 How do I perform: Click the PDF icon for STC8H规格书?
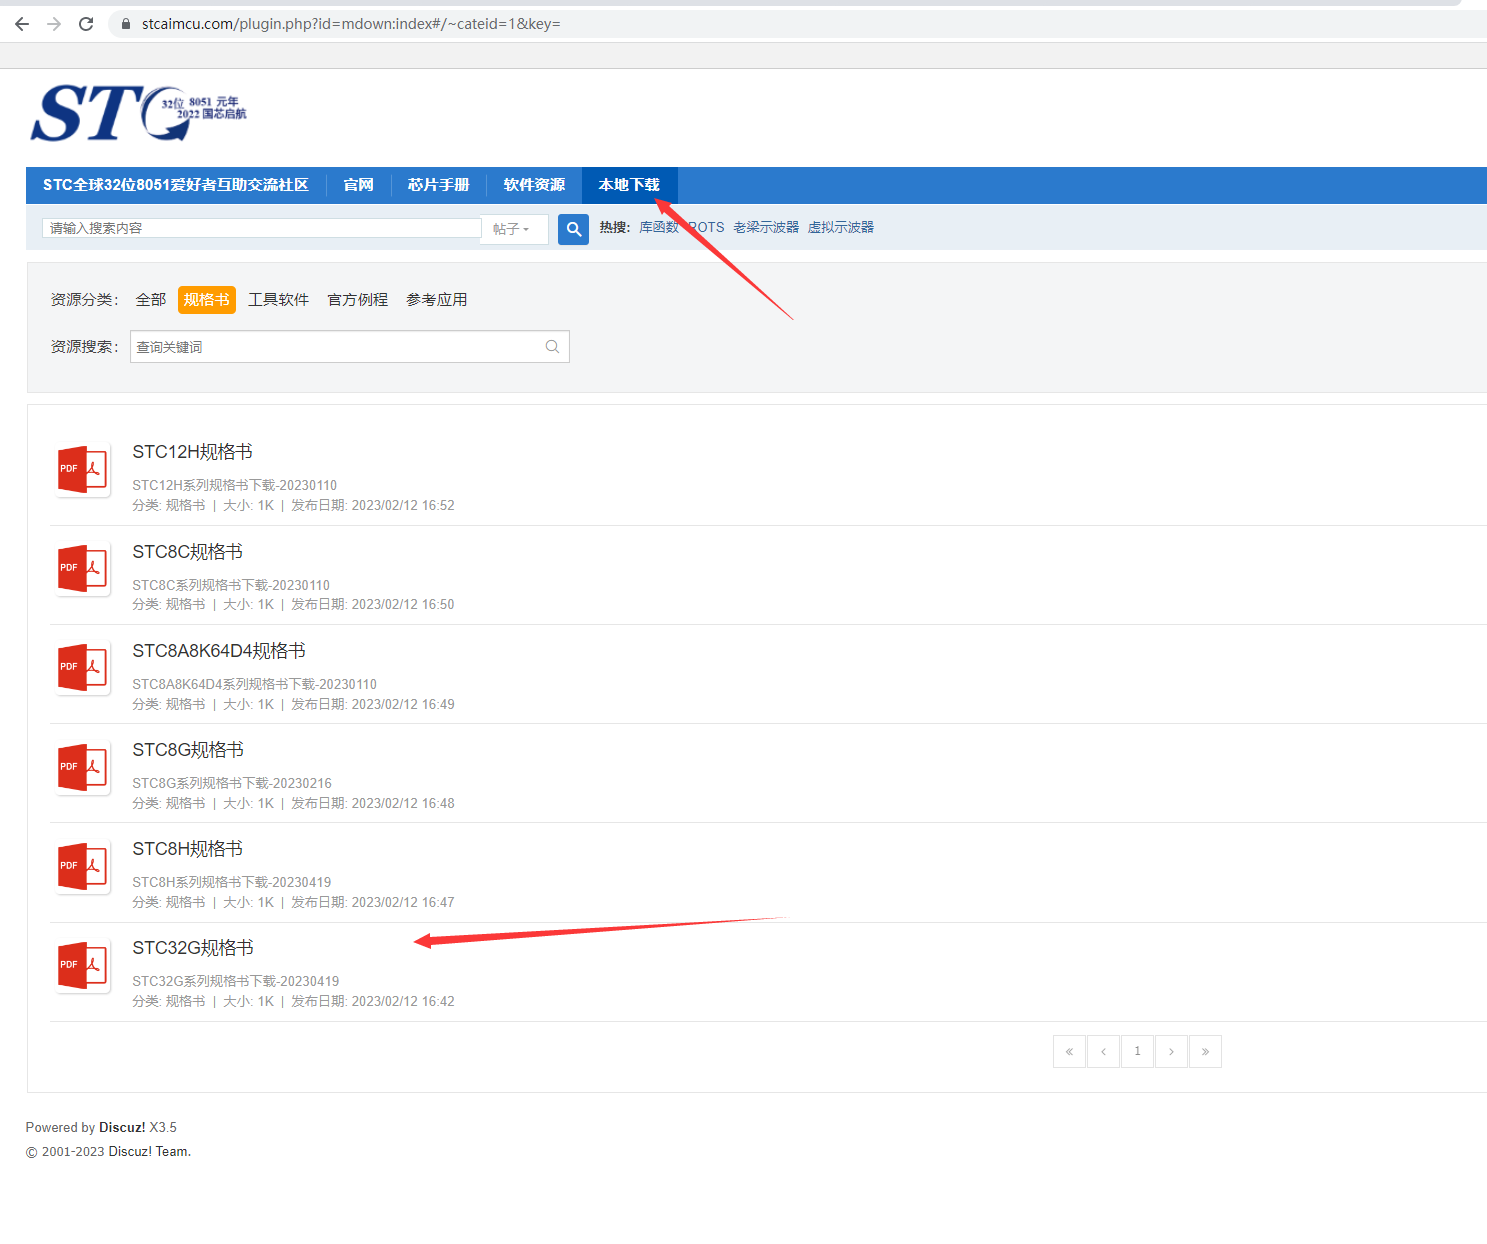(83, 867)
